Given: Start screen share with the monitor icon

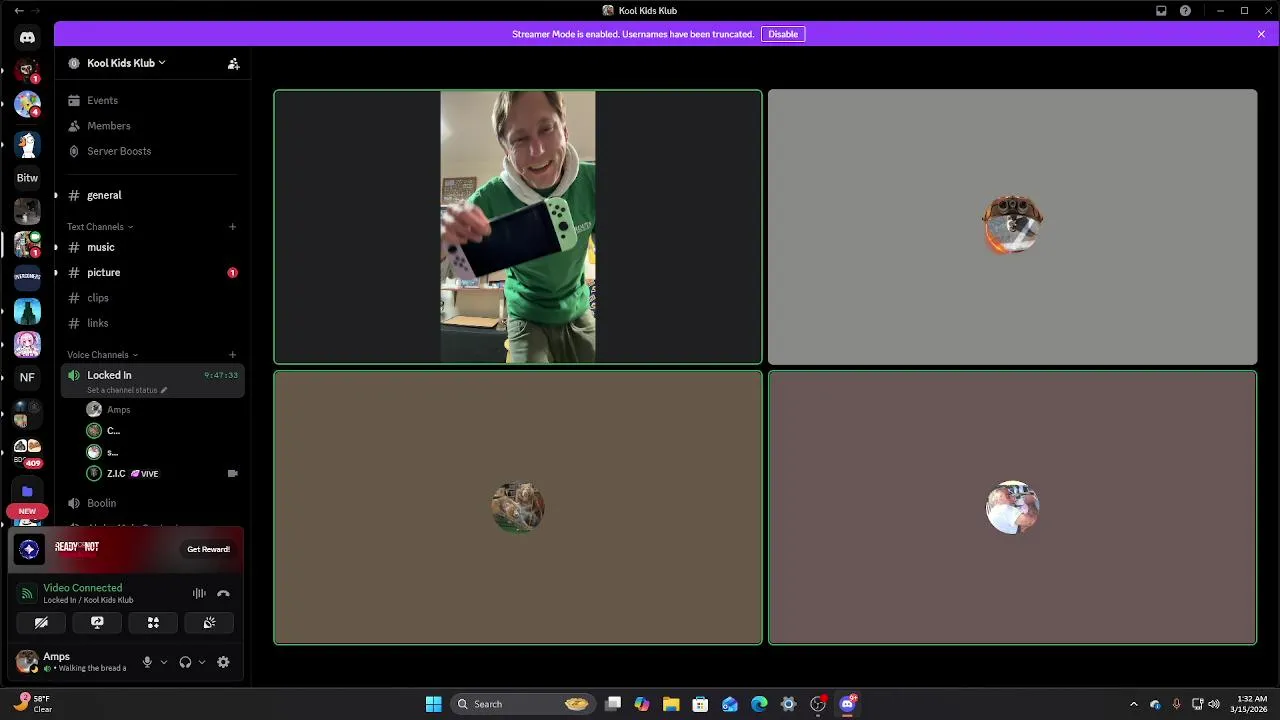Looking at the screenshot, I should (x=97, y=622).
